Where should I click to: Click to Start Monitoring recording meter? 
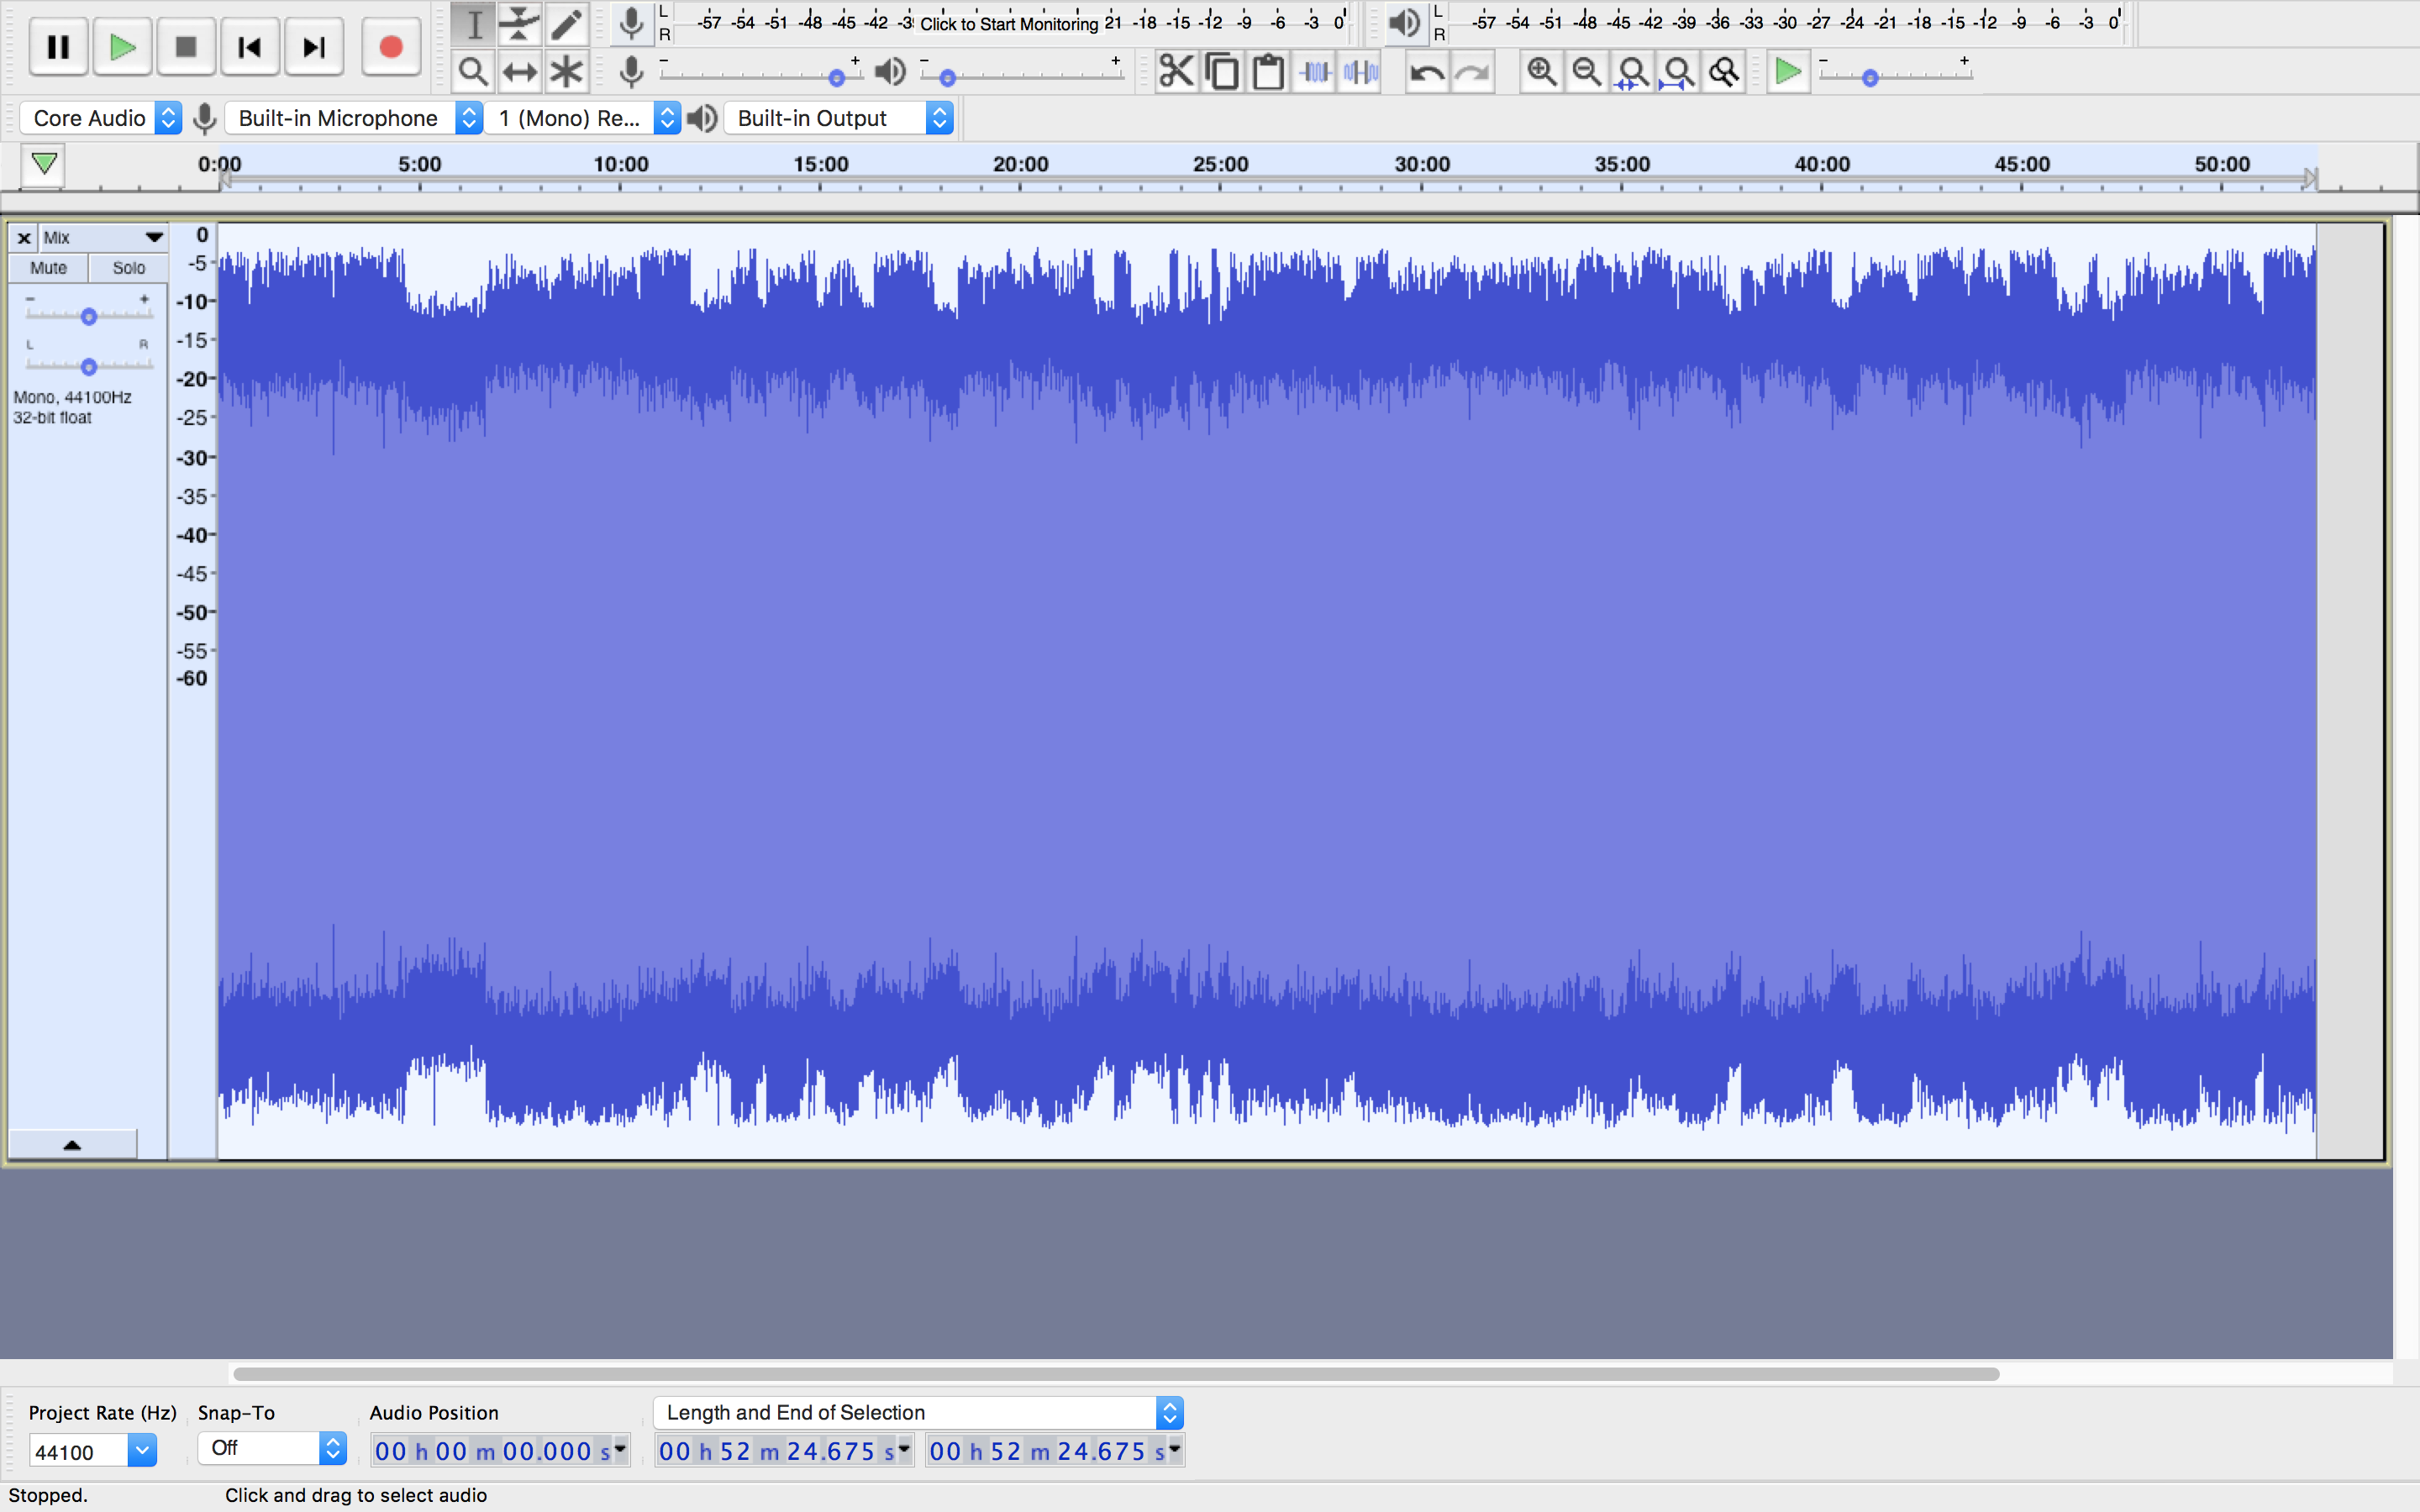tap(1008, 23)
